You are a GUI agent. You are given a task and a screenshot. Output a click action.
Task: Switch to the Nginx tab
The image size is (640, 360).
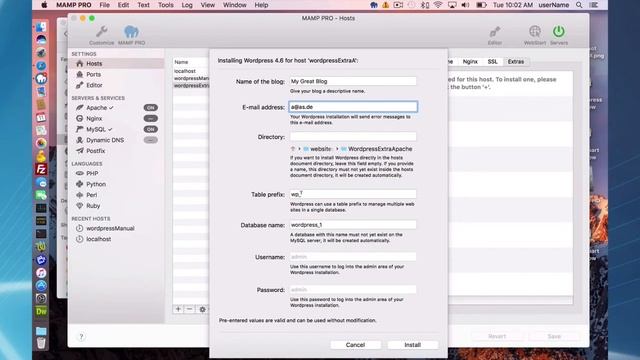(x=470, y=62)
